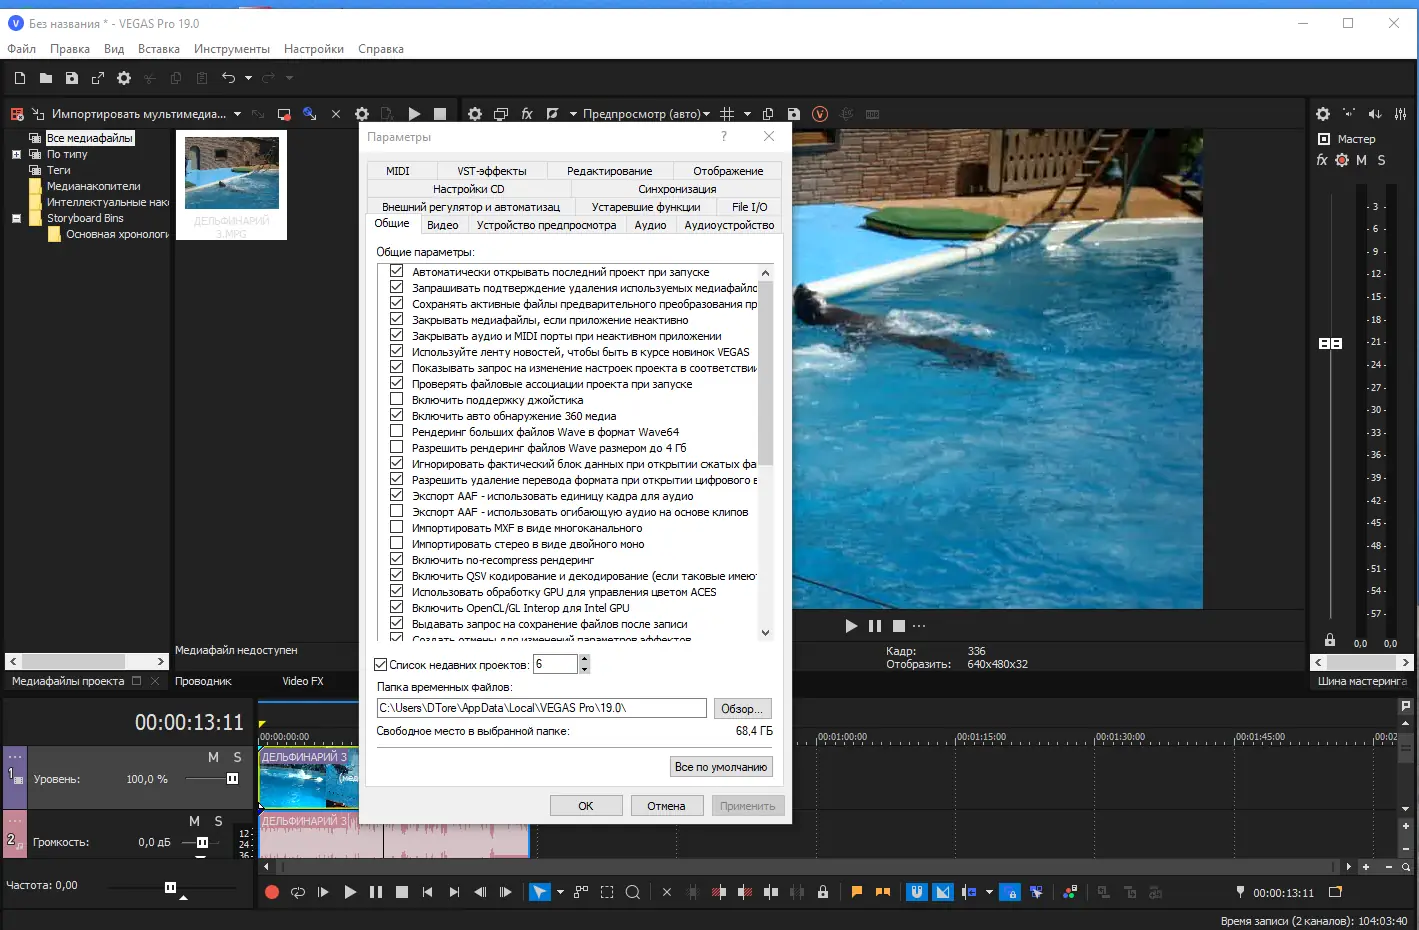Open media properties gear in Project Media toolbar
This screenshot has width=1419, height=930.
pyautogui.click(x=362, y=114)
